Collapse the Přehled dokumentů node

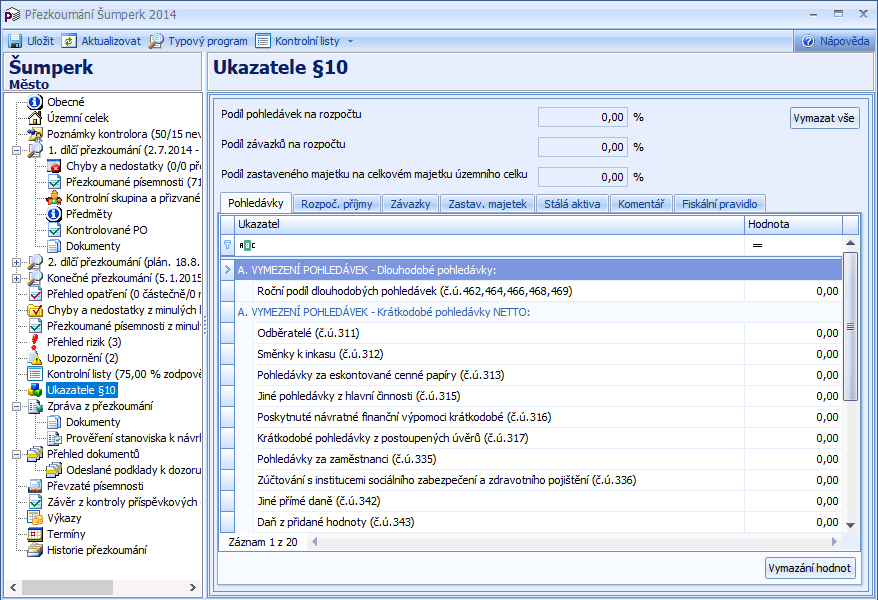16,454
